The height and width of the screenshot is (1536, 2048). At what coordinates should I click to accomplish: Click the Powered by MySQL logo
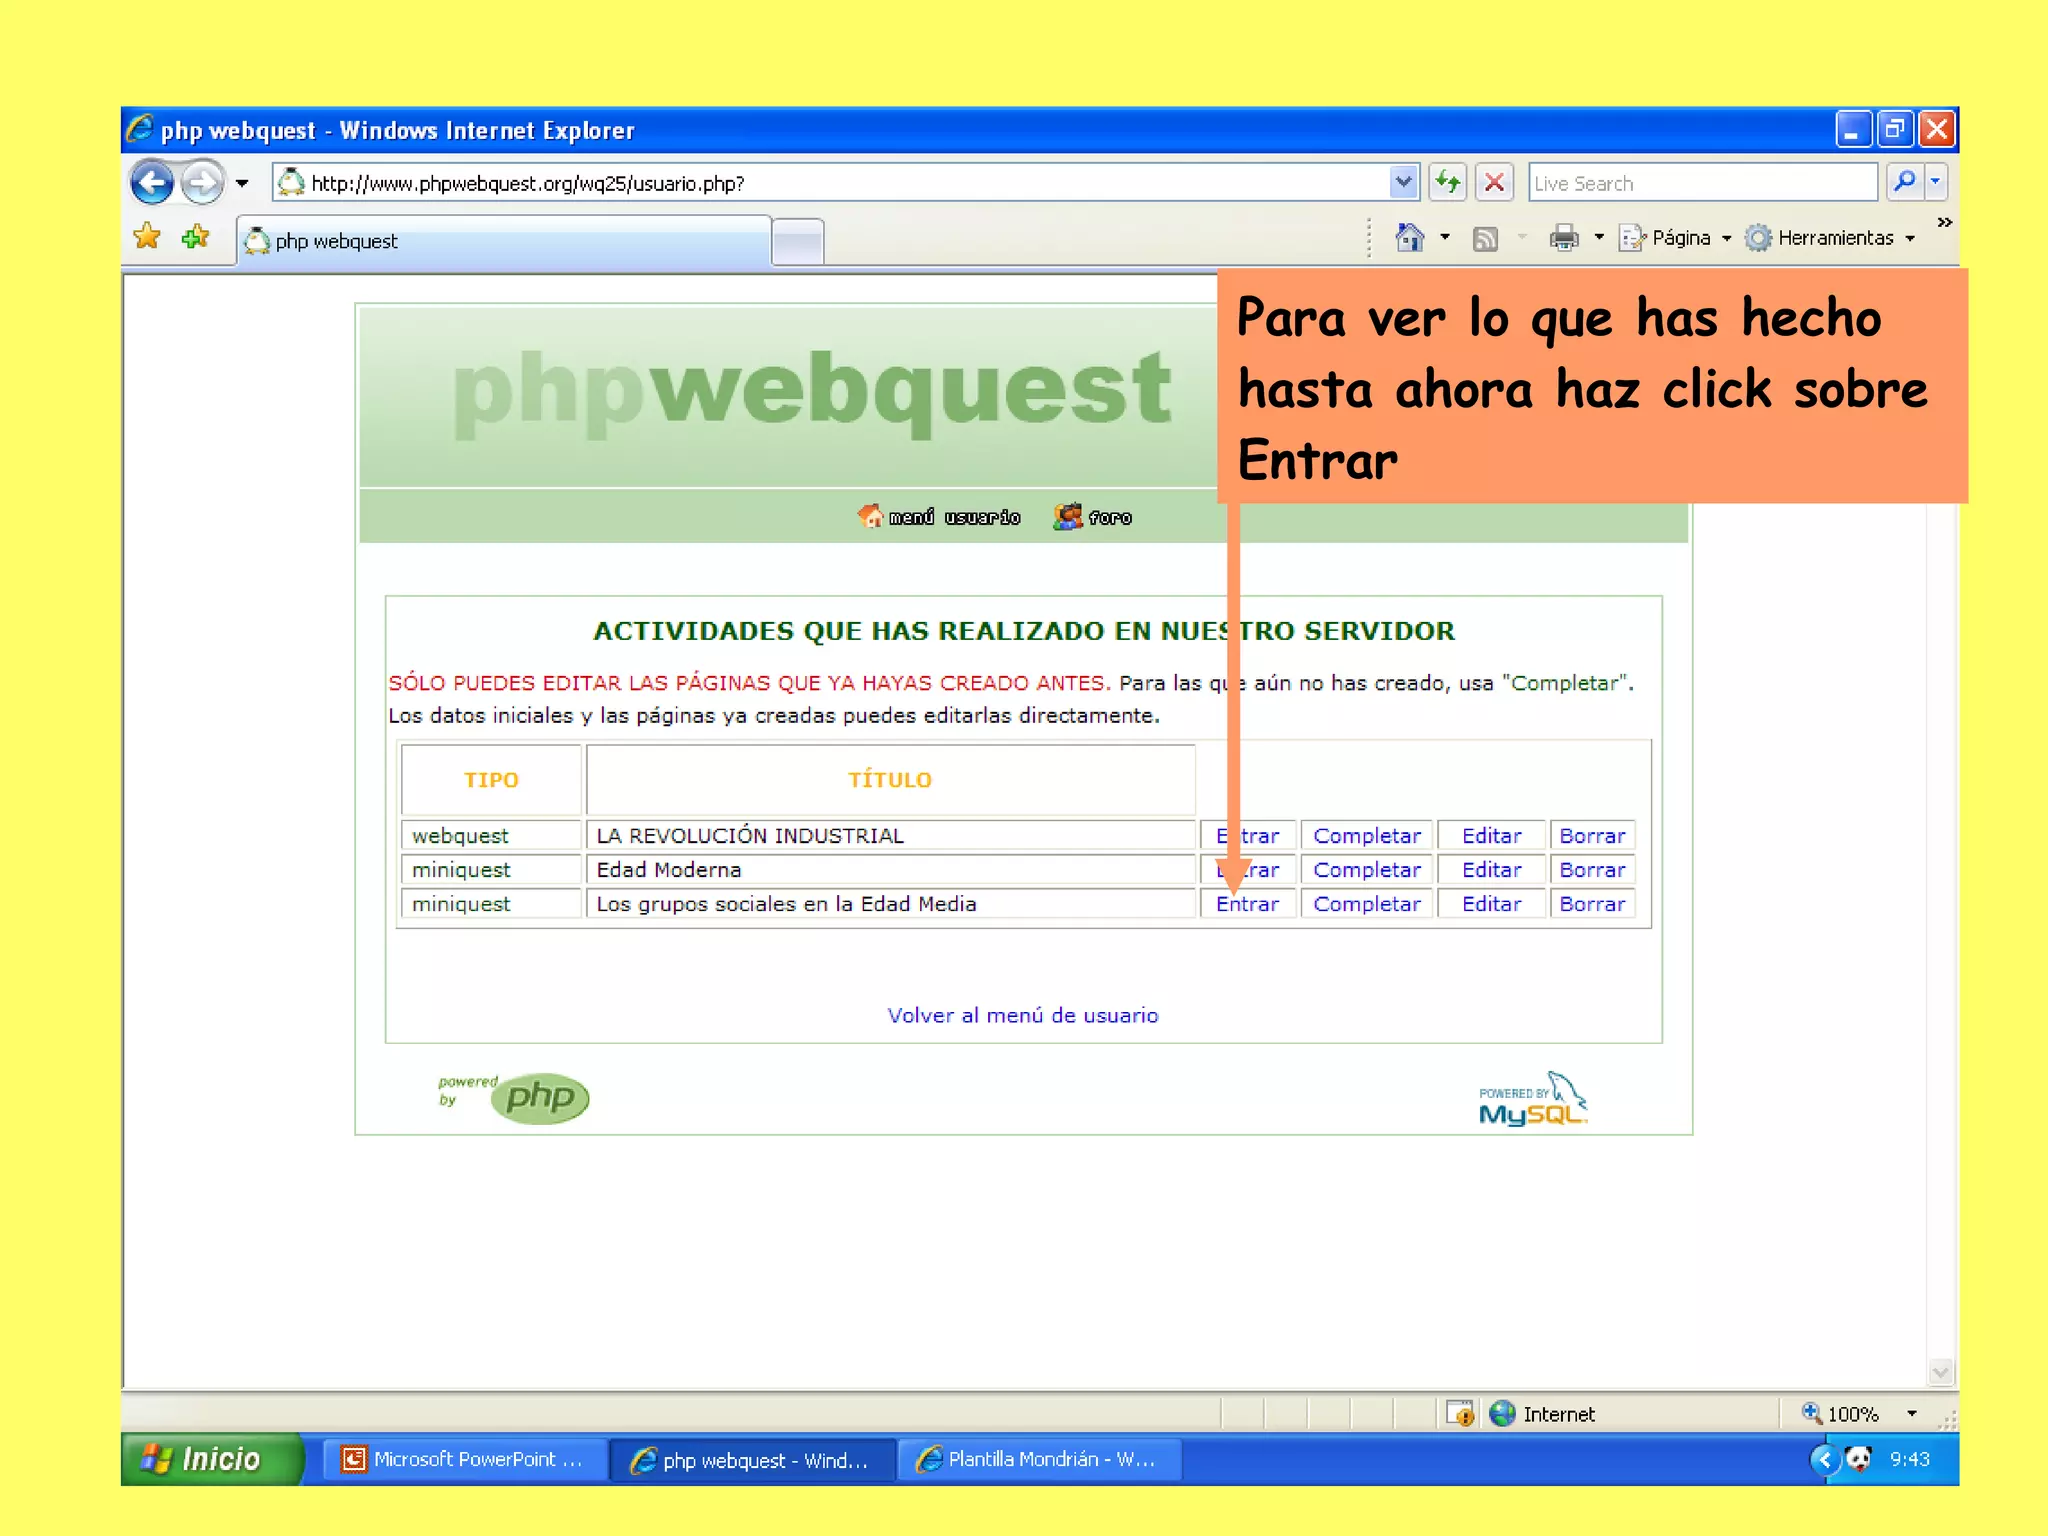point(1533,1099)
